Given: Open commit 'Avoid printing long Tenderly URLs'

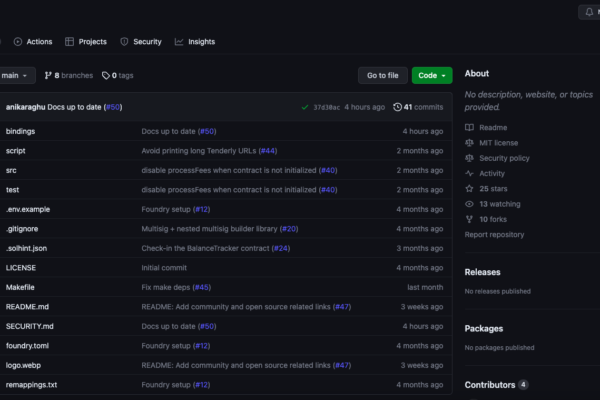Looking at the screenshot, I should point(199,151).
